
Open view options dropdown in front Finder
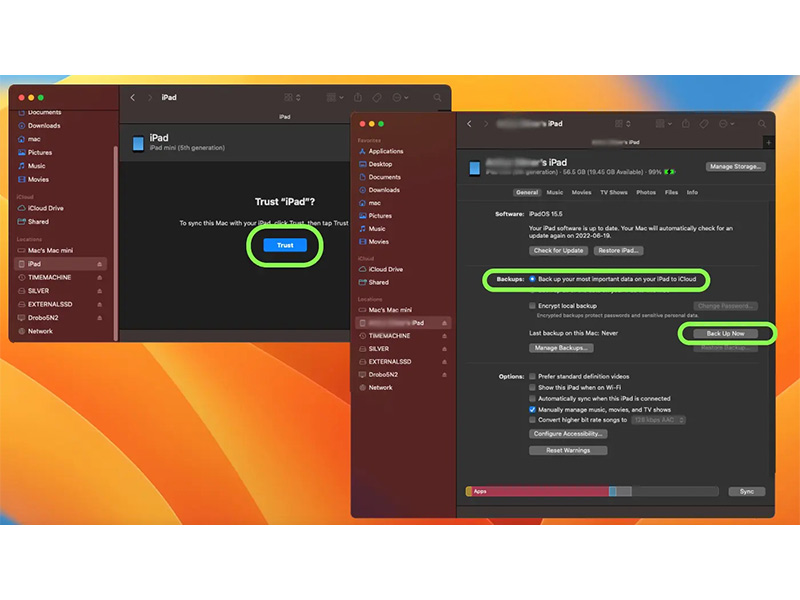622,124
